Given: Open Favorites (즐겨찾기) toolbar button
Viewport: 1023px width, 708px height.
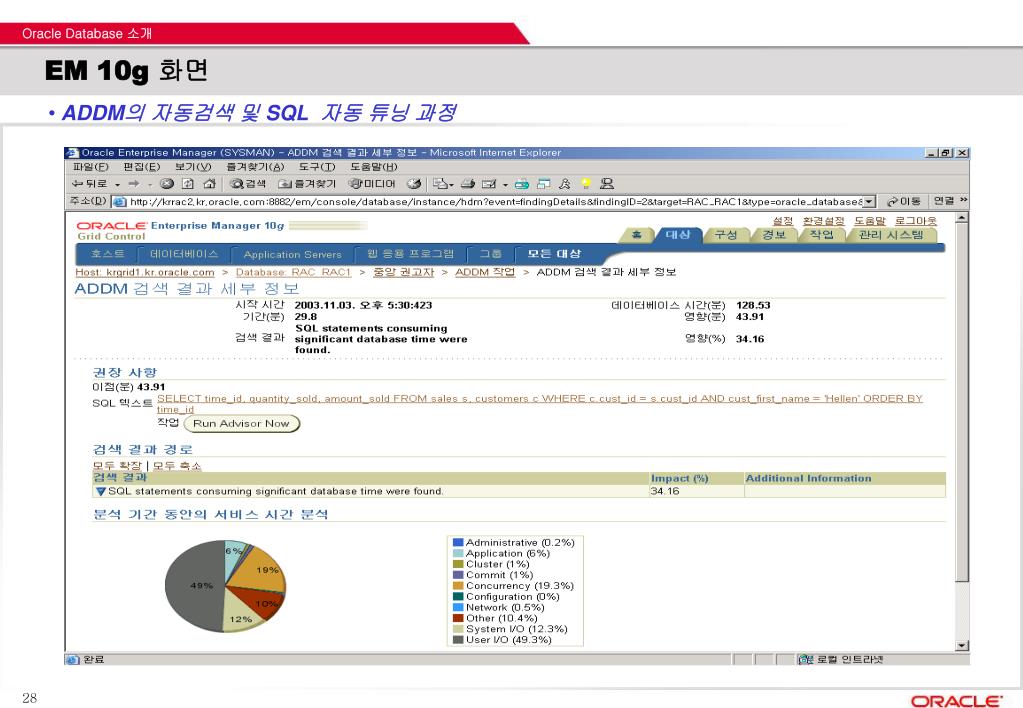Looking at the screenshot, I should point(307,184).
